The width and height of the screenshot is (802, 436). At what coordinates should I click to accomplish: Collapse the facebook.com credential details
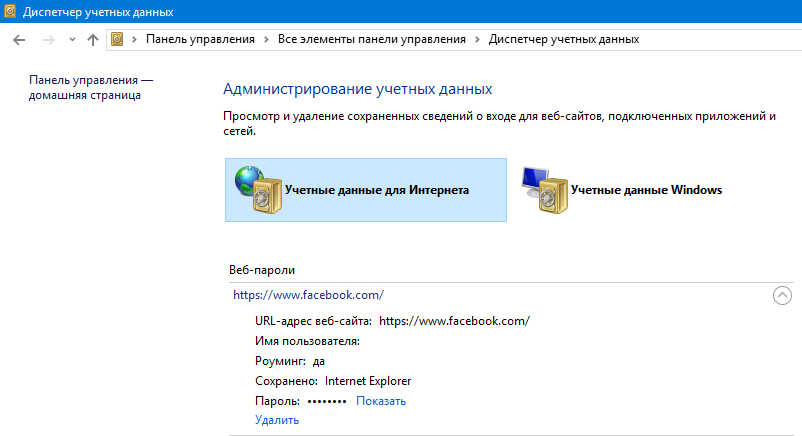(x=782, y=295)
